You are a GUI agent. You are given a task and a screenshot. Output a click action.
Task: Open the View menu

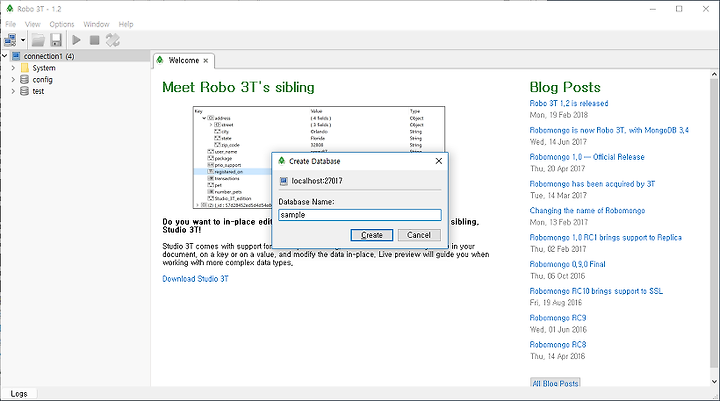coord(33,24)
